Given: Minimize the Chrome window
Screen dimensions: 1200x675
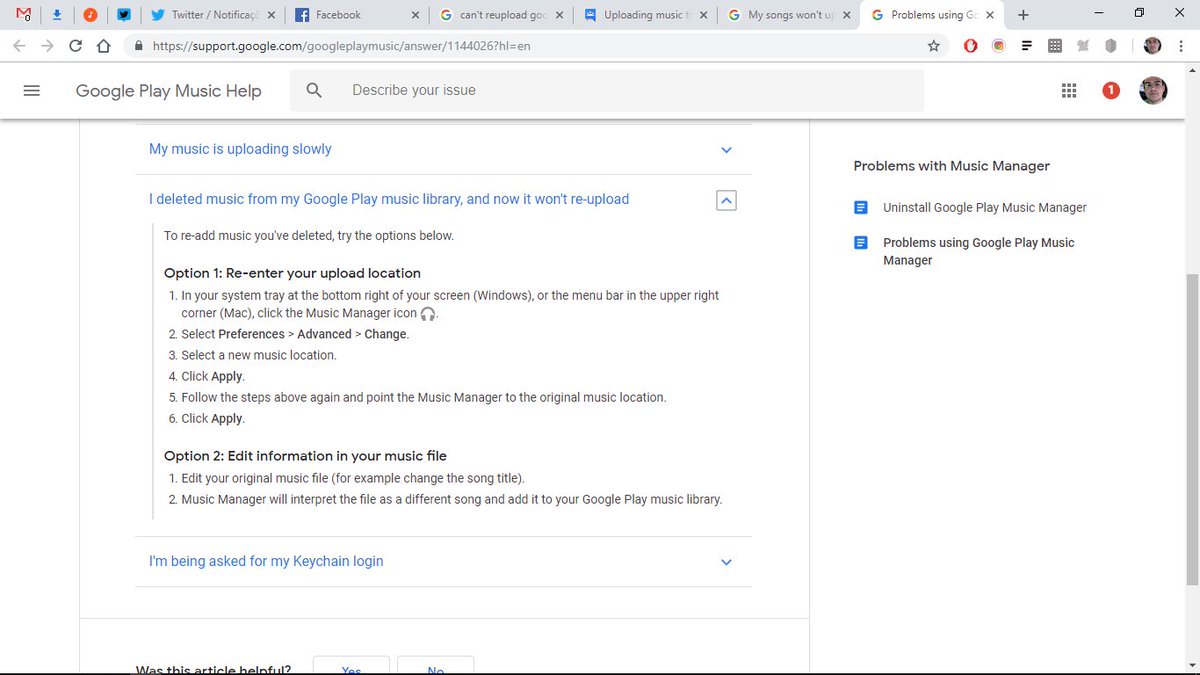Looking at the screenshot, I should pos(1099,14).
